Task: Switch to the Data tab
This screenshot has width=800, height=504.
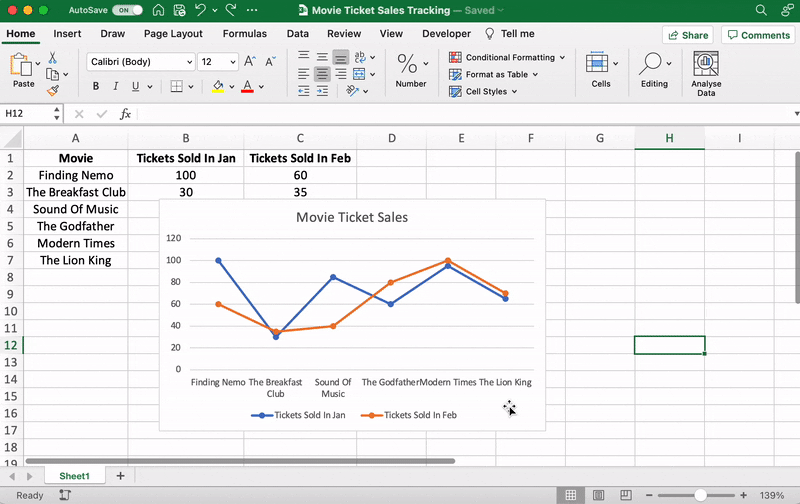Action: pos(297,34)
